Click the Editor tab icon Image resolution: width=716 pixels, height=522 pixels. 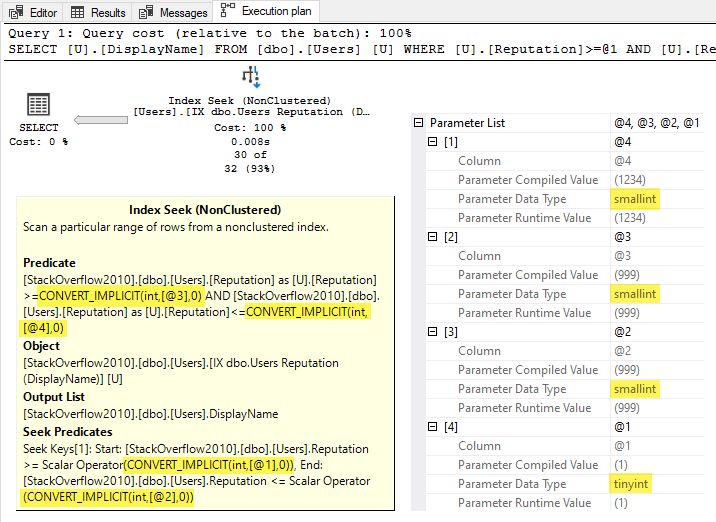coord(16,12)
